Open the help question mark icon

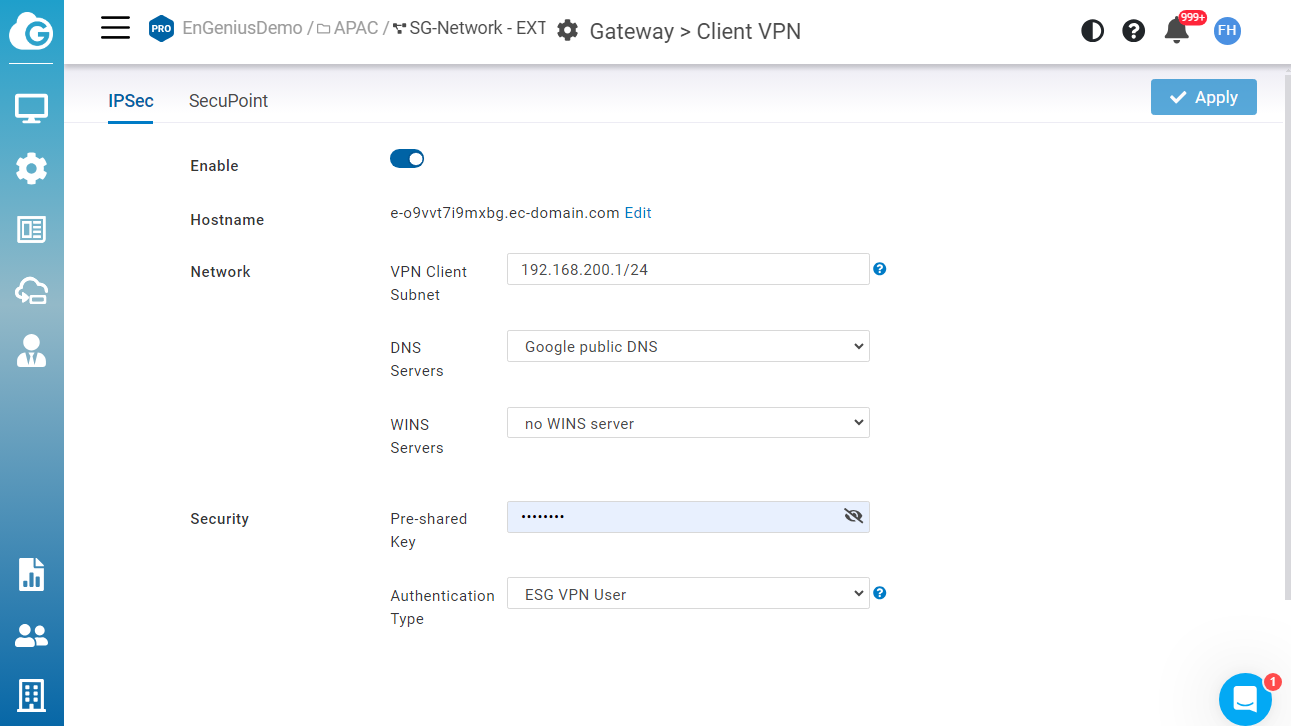pos(1133,31)
